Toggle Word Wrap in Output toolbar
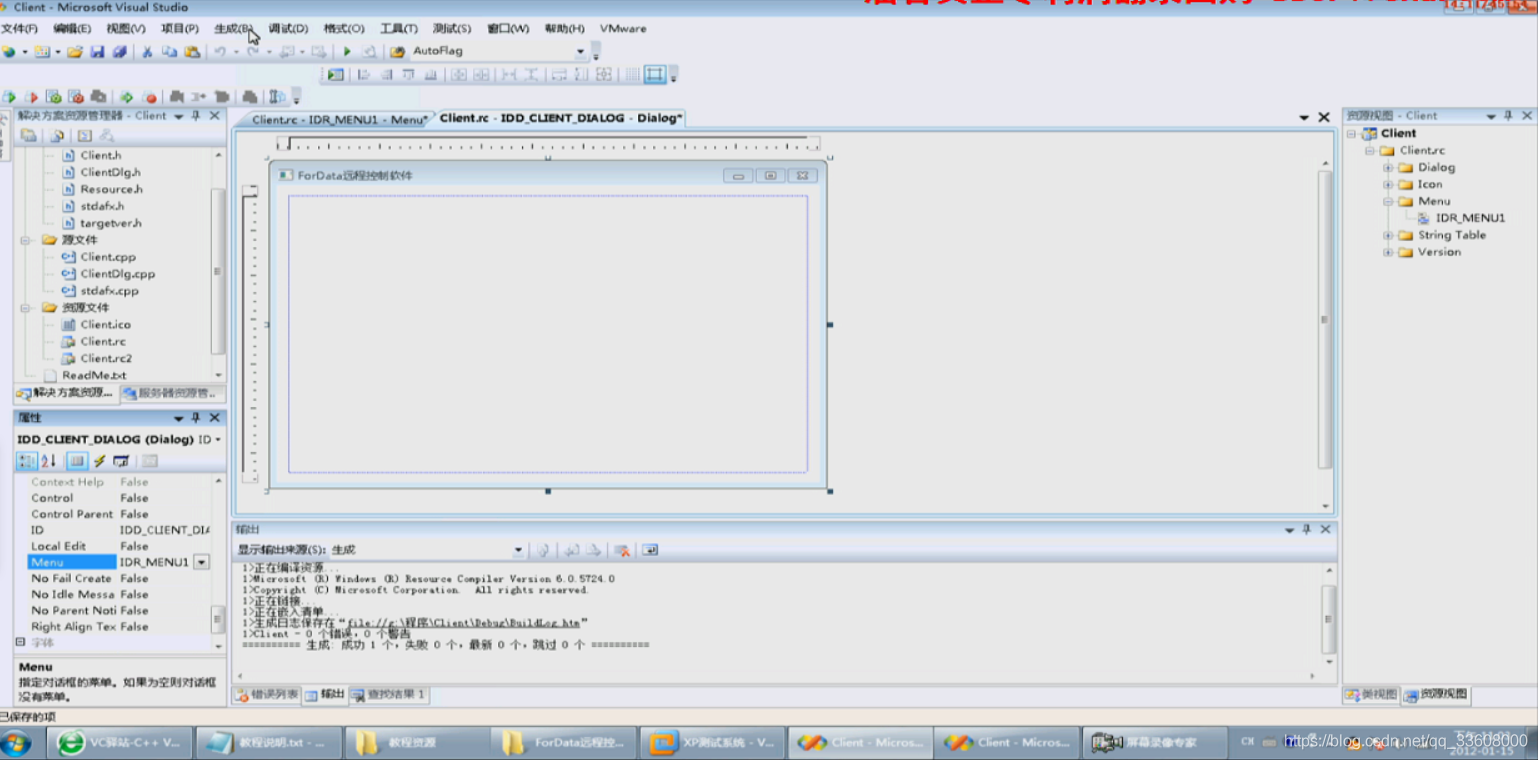 650,550
